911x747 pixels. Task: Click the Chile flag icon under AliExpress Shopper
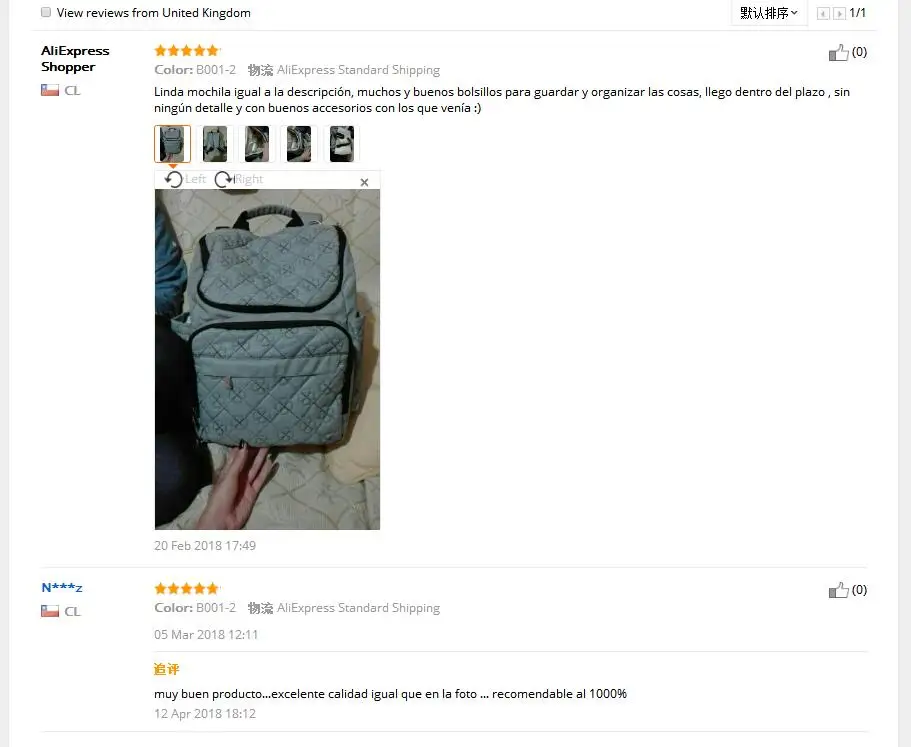coord(50,90)
